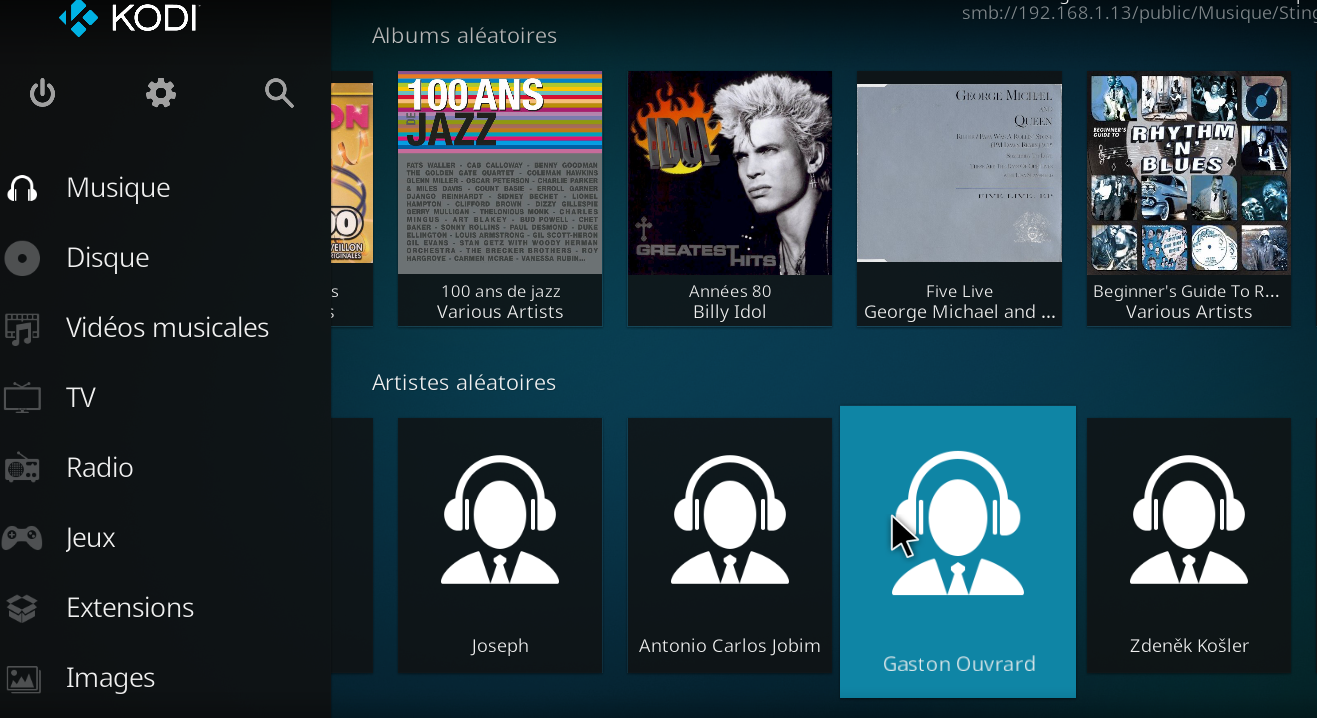Click the headphones icon beside Musique
The width and height of the screenshot is (1317, 718).
(x=22, y=188)
